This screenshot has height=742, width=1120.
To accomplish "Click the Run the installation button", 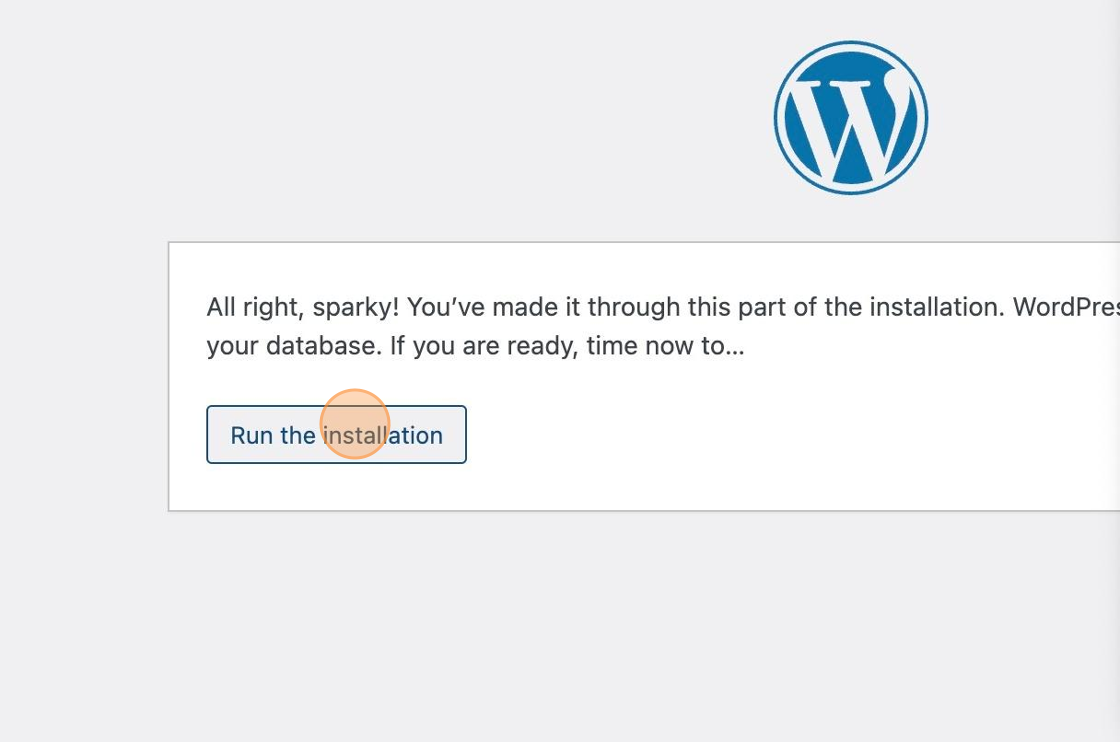I will 336,435.
